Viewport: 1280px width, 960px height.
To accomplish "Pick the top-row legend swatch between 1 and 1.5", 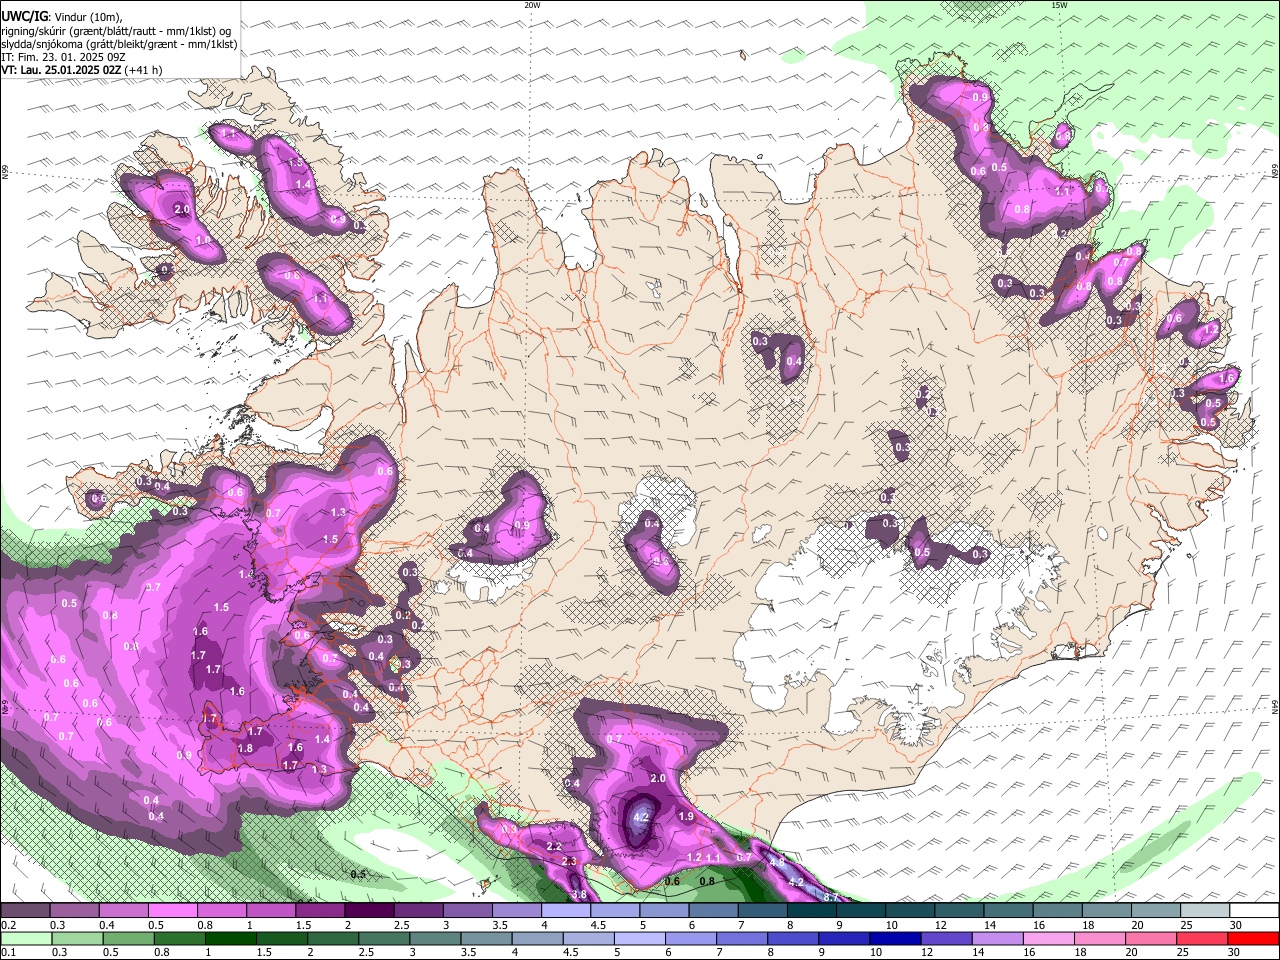I will click(x=271, y=911).
